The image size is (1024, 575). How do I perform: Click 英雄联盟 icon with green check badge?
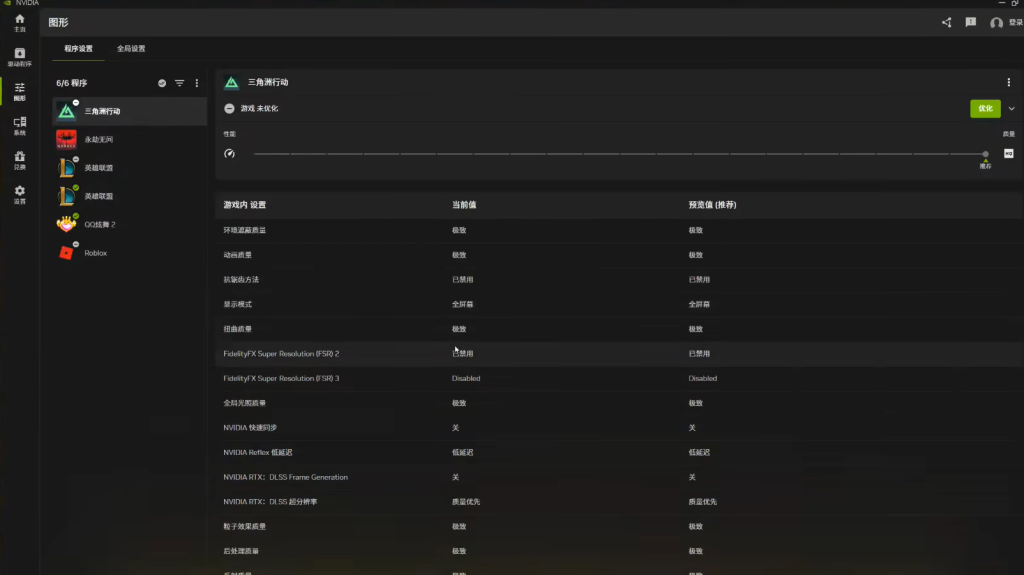coord(66,196)
